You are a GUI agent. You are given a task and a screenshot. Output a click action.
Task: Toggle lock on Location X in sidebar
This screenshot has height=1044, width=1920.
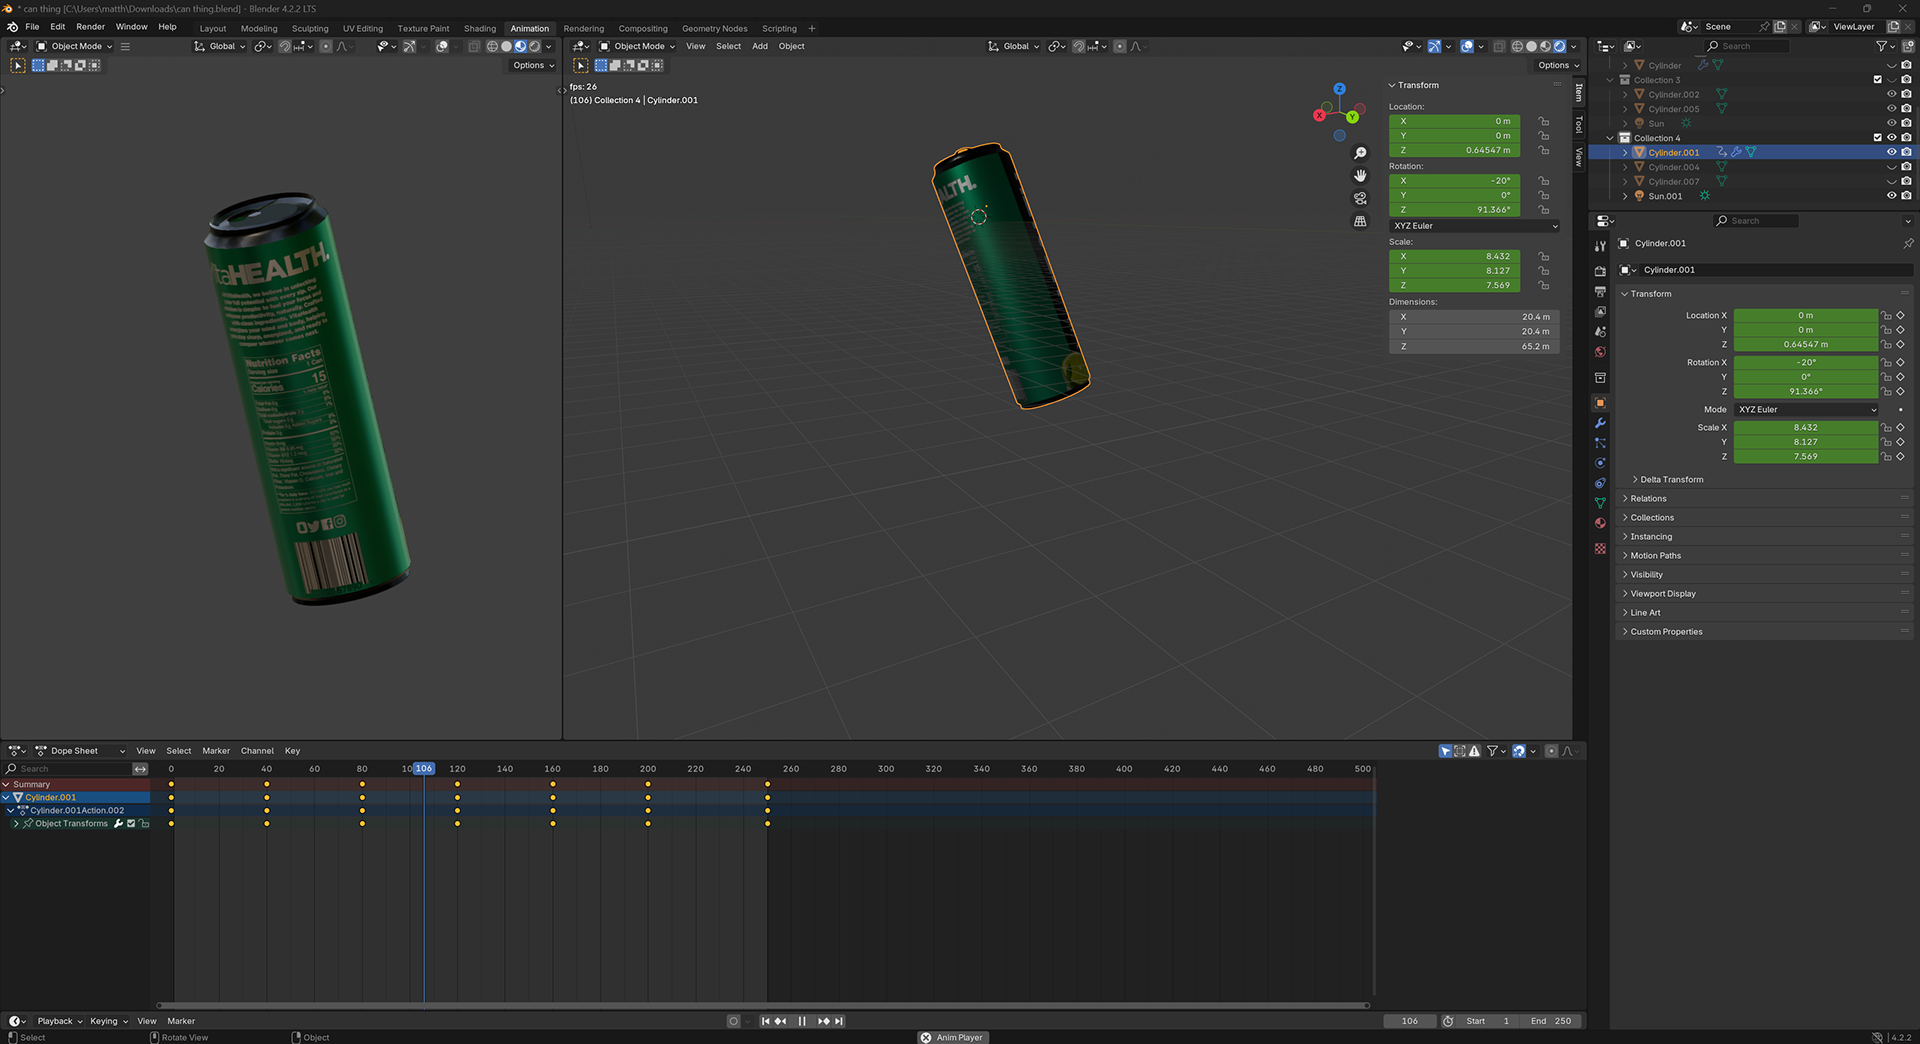(x=1544, y=121)
